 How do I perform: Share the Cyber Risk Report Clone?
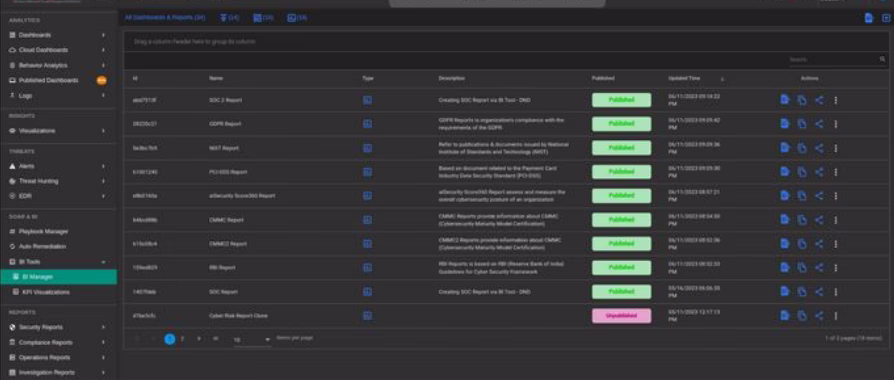point(819,316)
